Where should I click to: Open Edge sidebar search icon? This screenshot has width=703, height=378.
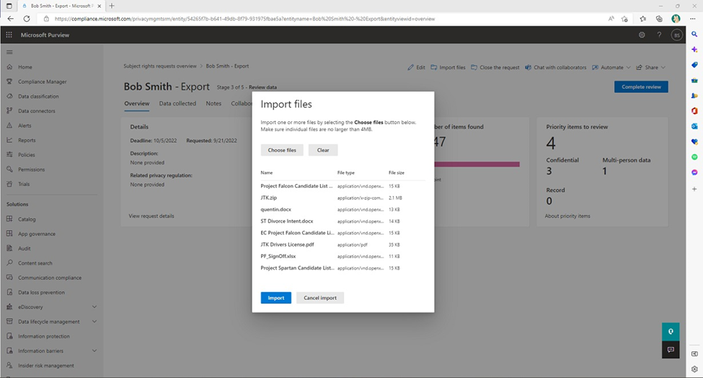[694, 34]
